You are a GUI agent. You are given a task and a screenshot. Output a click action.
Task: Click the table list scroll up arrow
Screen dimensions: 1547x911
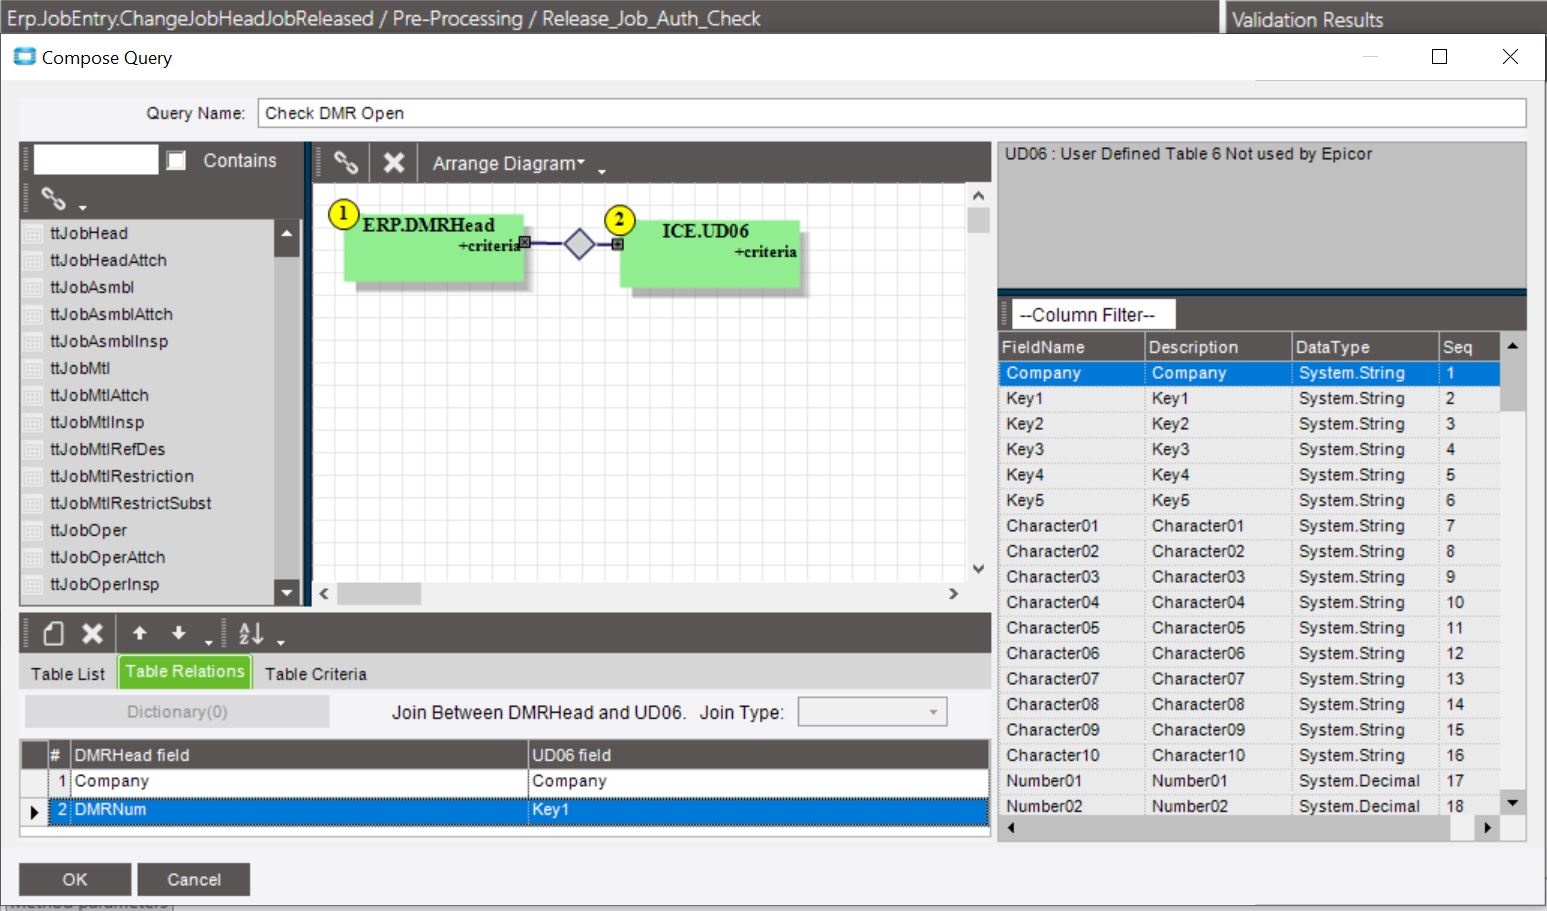click(287, 235)
